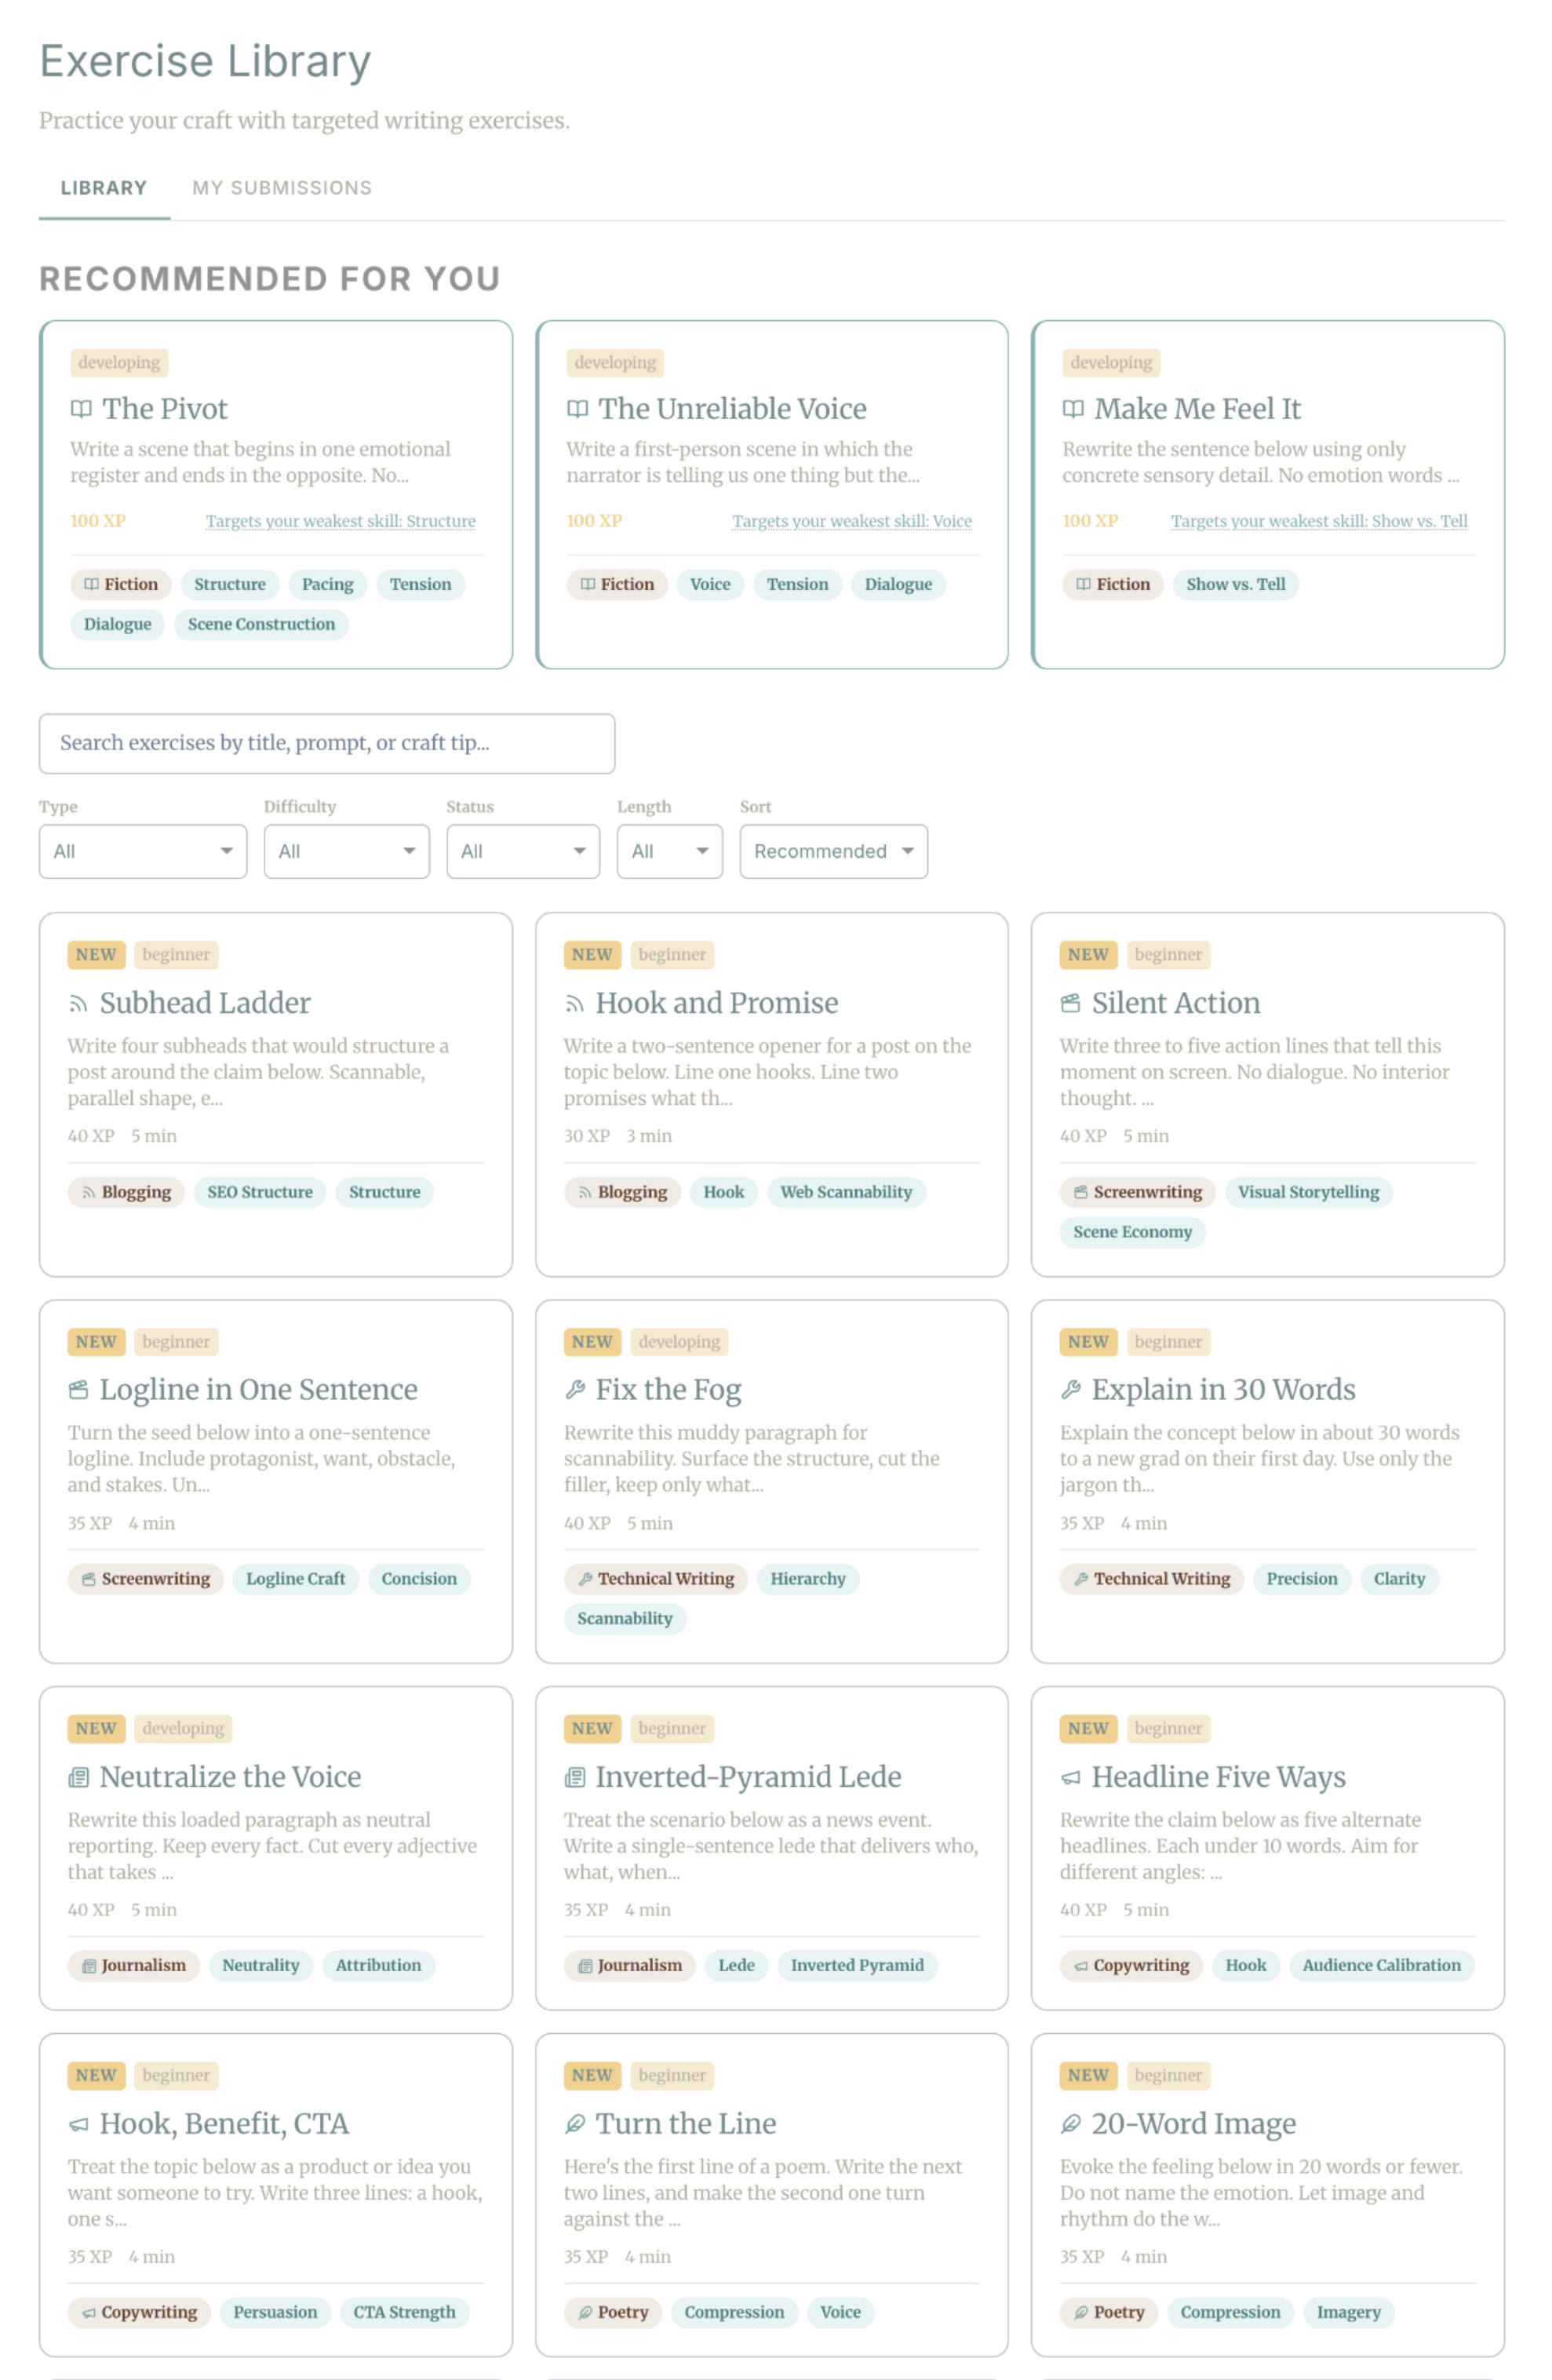Click the Scene Economy tag
This screenshot has width=1552, height=2380.
(1133, 1232)
